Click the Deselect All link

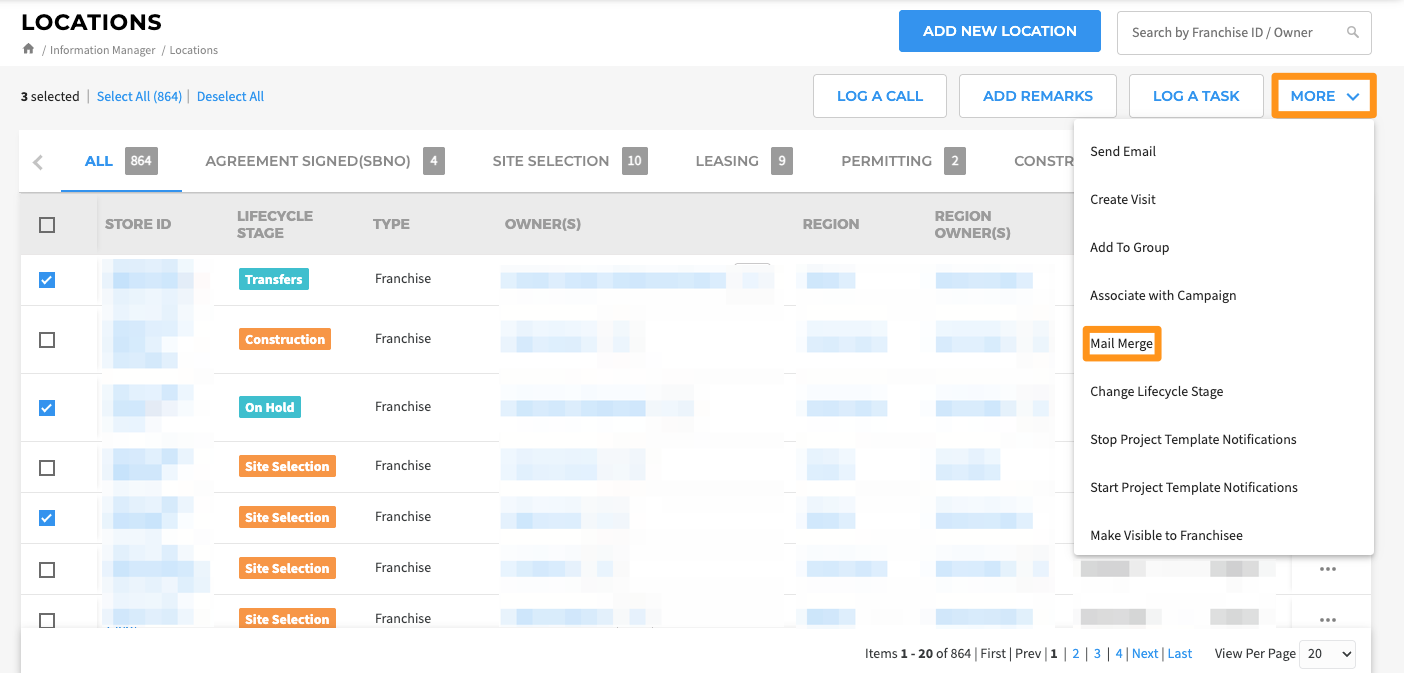point(230,97)
